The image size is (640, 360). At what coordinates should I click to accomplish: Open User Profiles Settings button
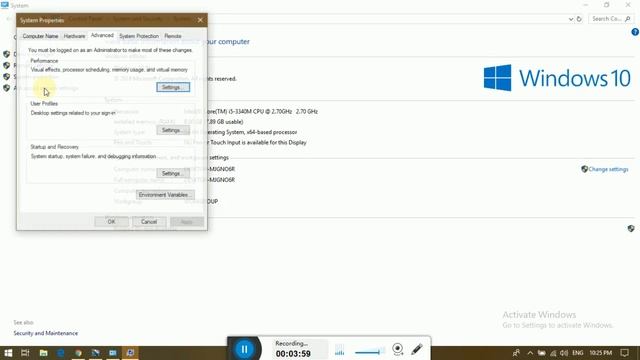[x=173, y=130]
